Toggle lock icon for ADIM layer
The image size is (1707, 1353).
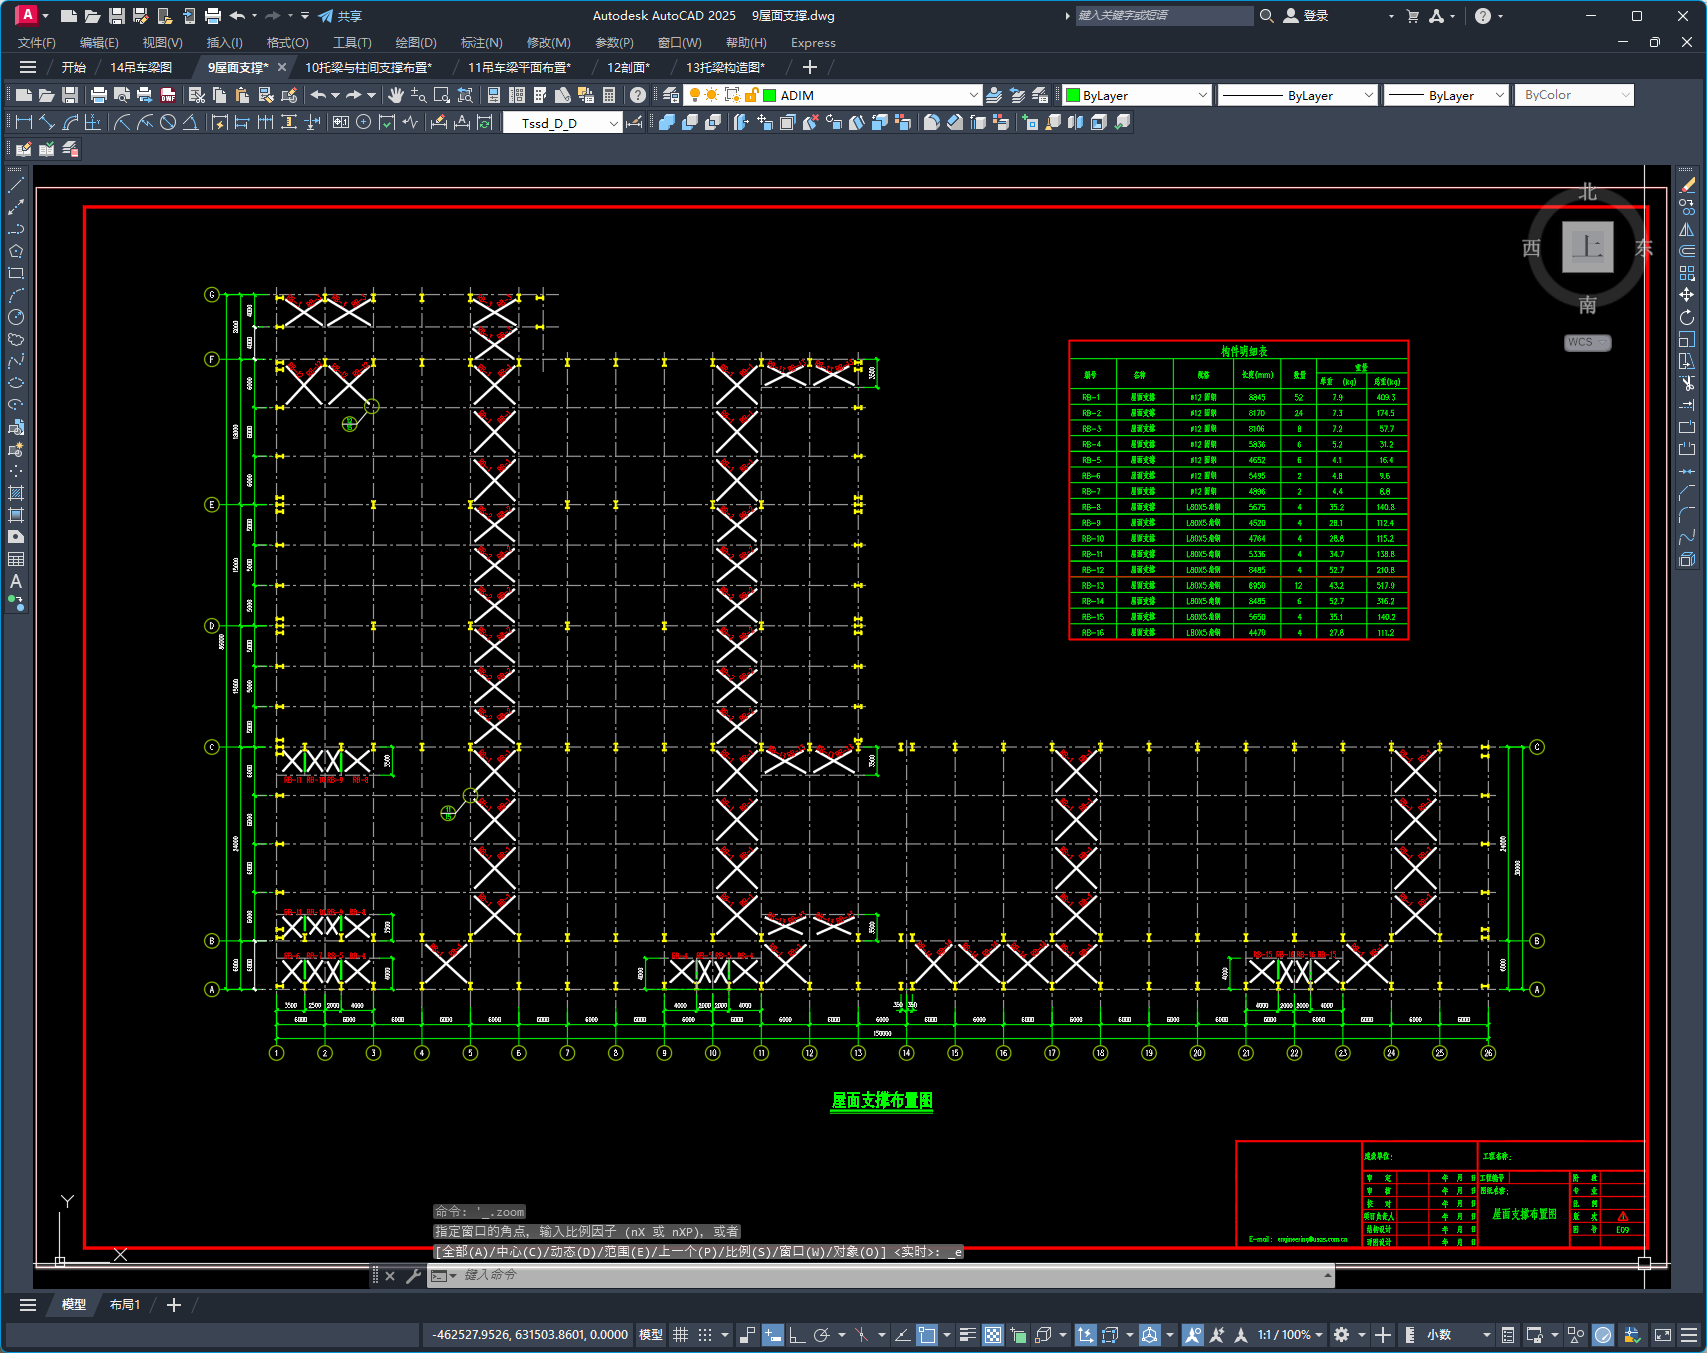(751, 95)
